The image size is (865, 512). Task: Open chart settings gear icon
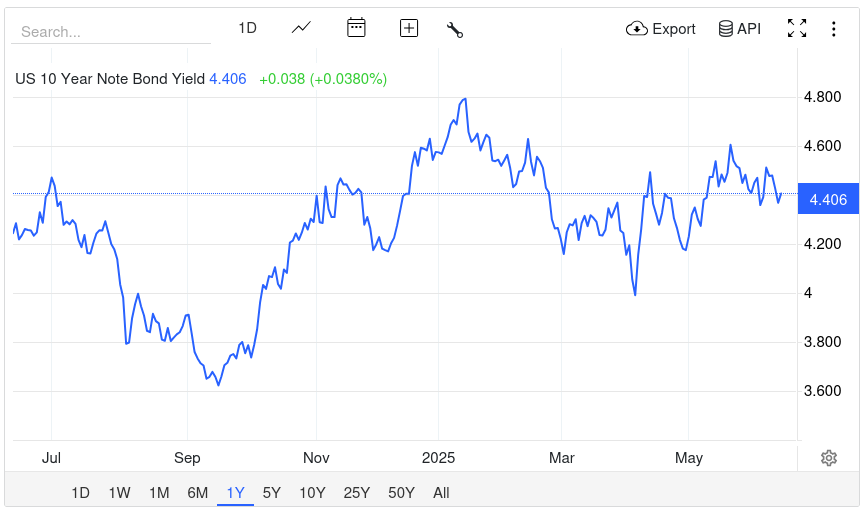point(828,458)
